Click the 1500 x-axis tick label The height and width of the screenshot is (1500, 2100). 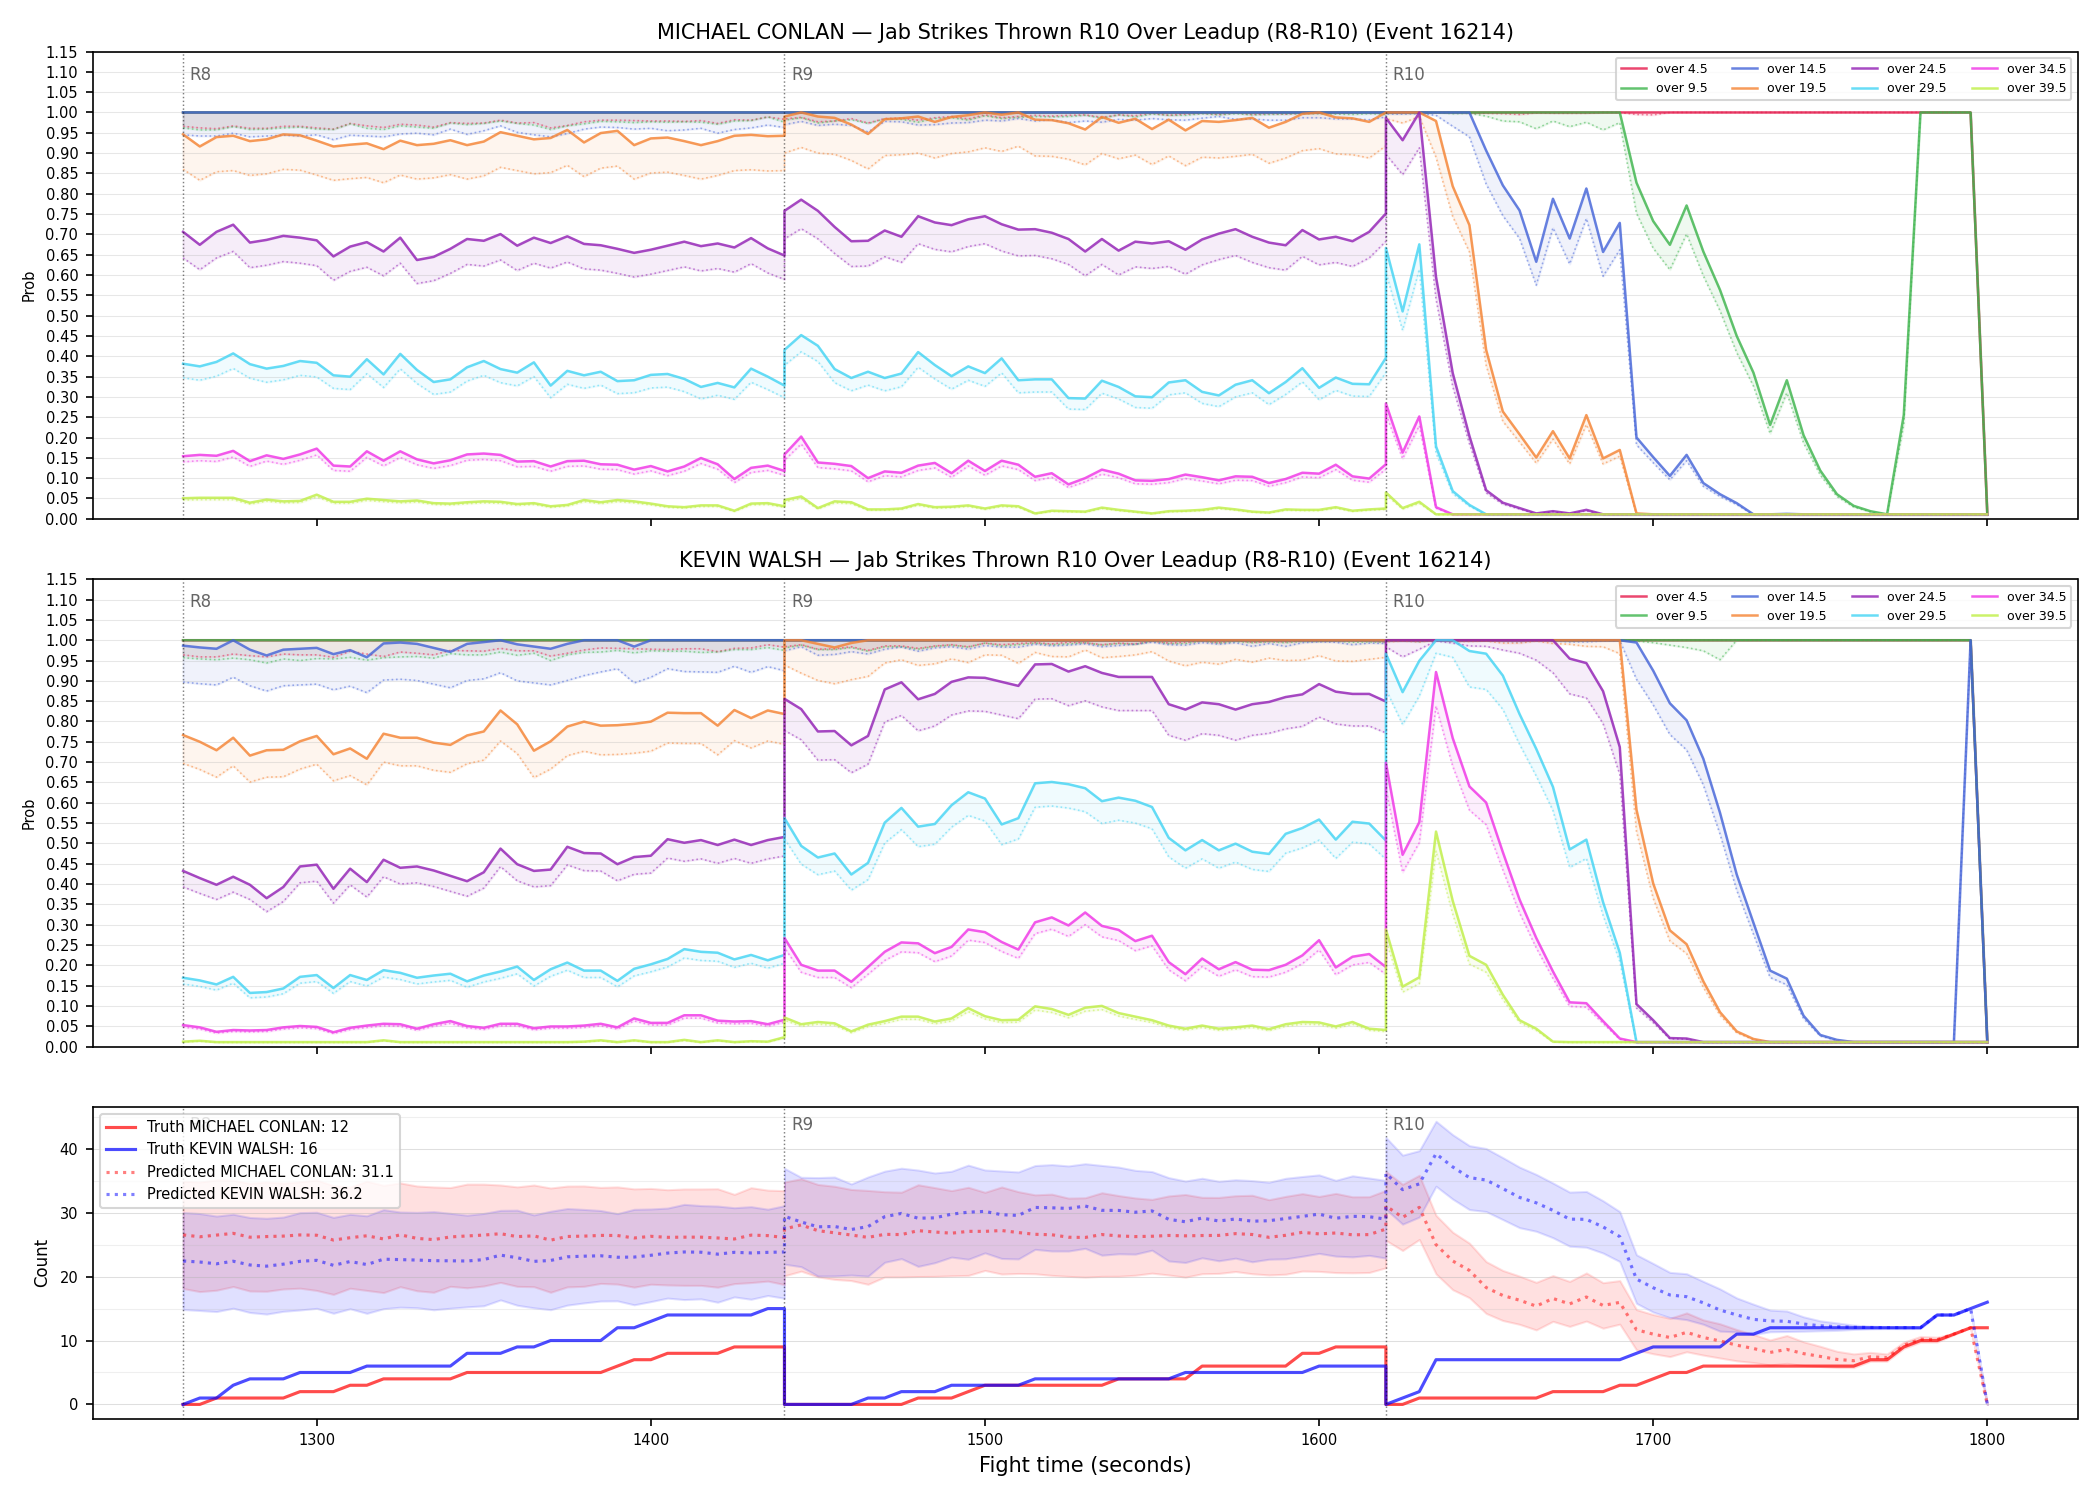[985, 1439]
